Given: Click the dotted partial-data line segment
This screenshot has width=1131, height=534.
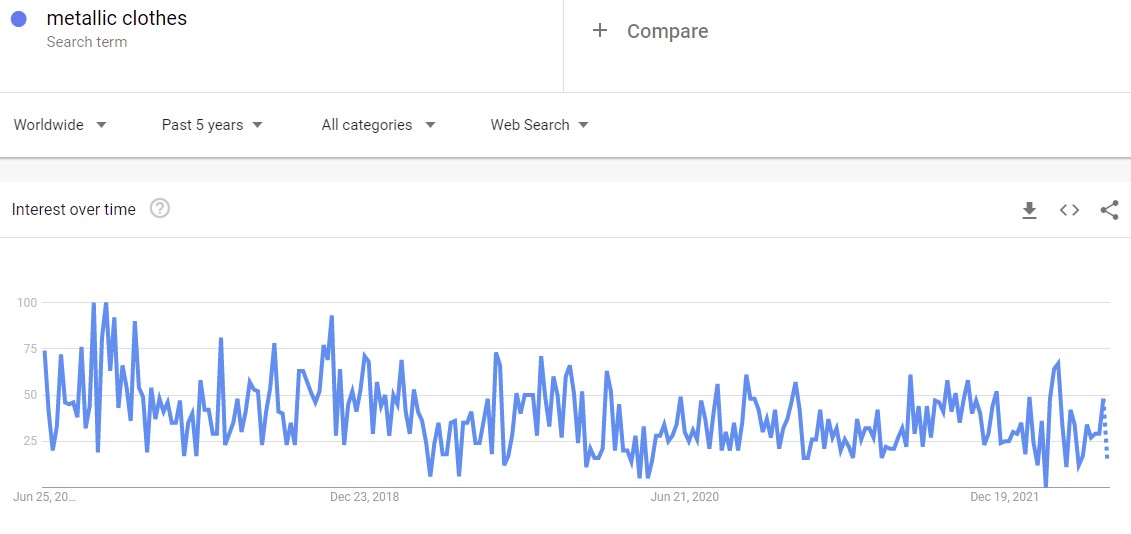Looking at the screenshot, I should pos(1105,435).
